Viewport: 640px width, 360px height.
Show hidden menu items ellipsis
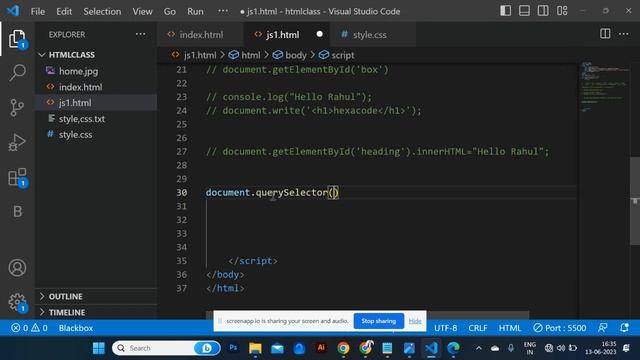pos(223,11)
